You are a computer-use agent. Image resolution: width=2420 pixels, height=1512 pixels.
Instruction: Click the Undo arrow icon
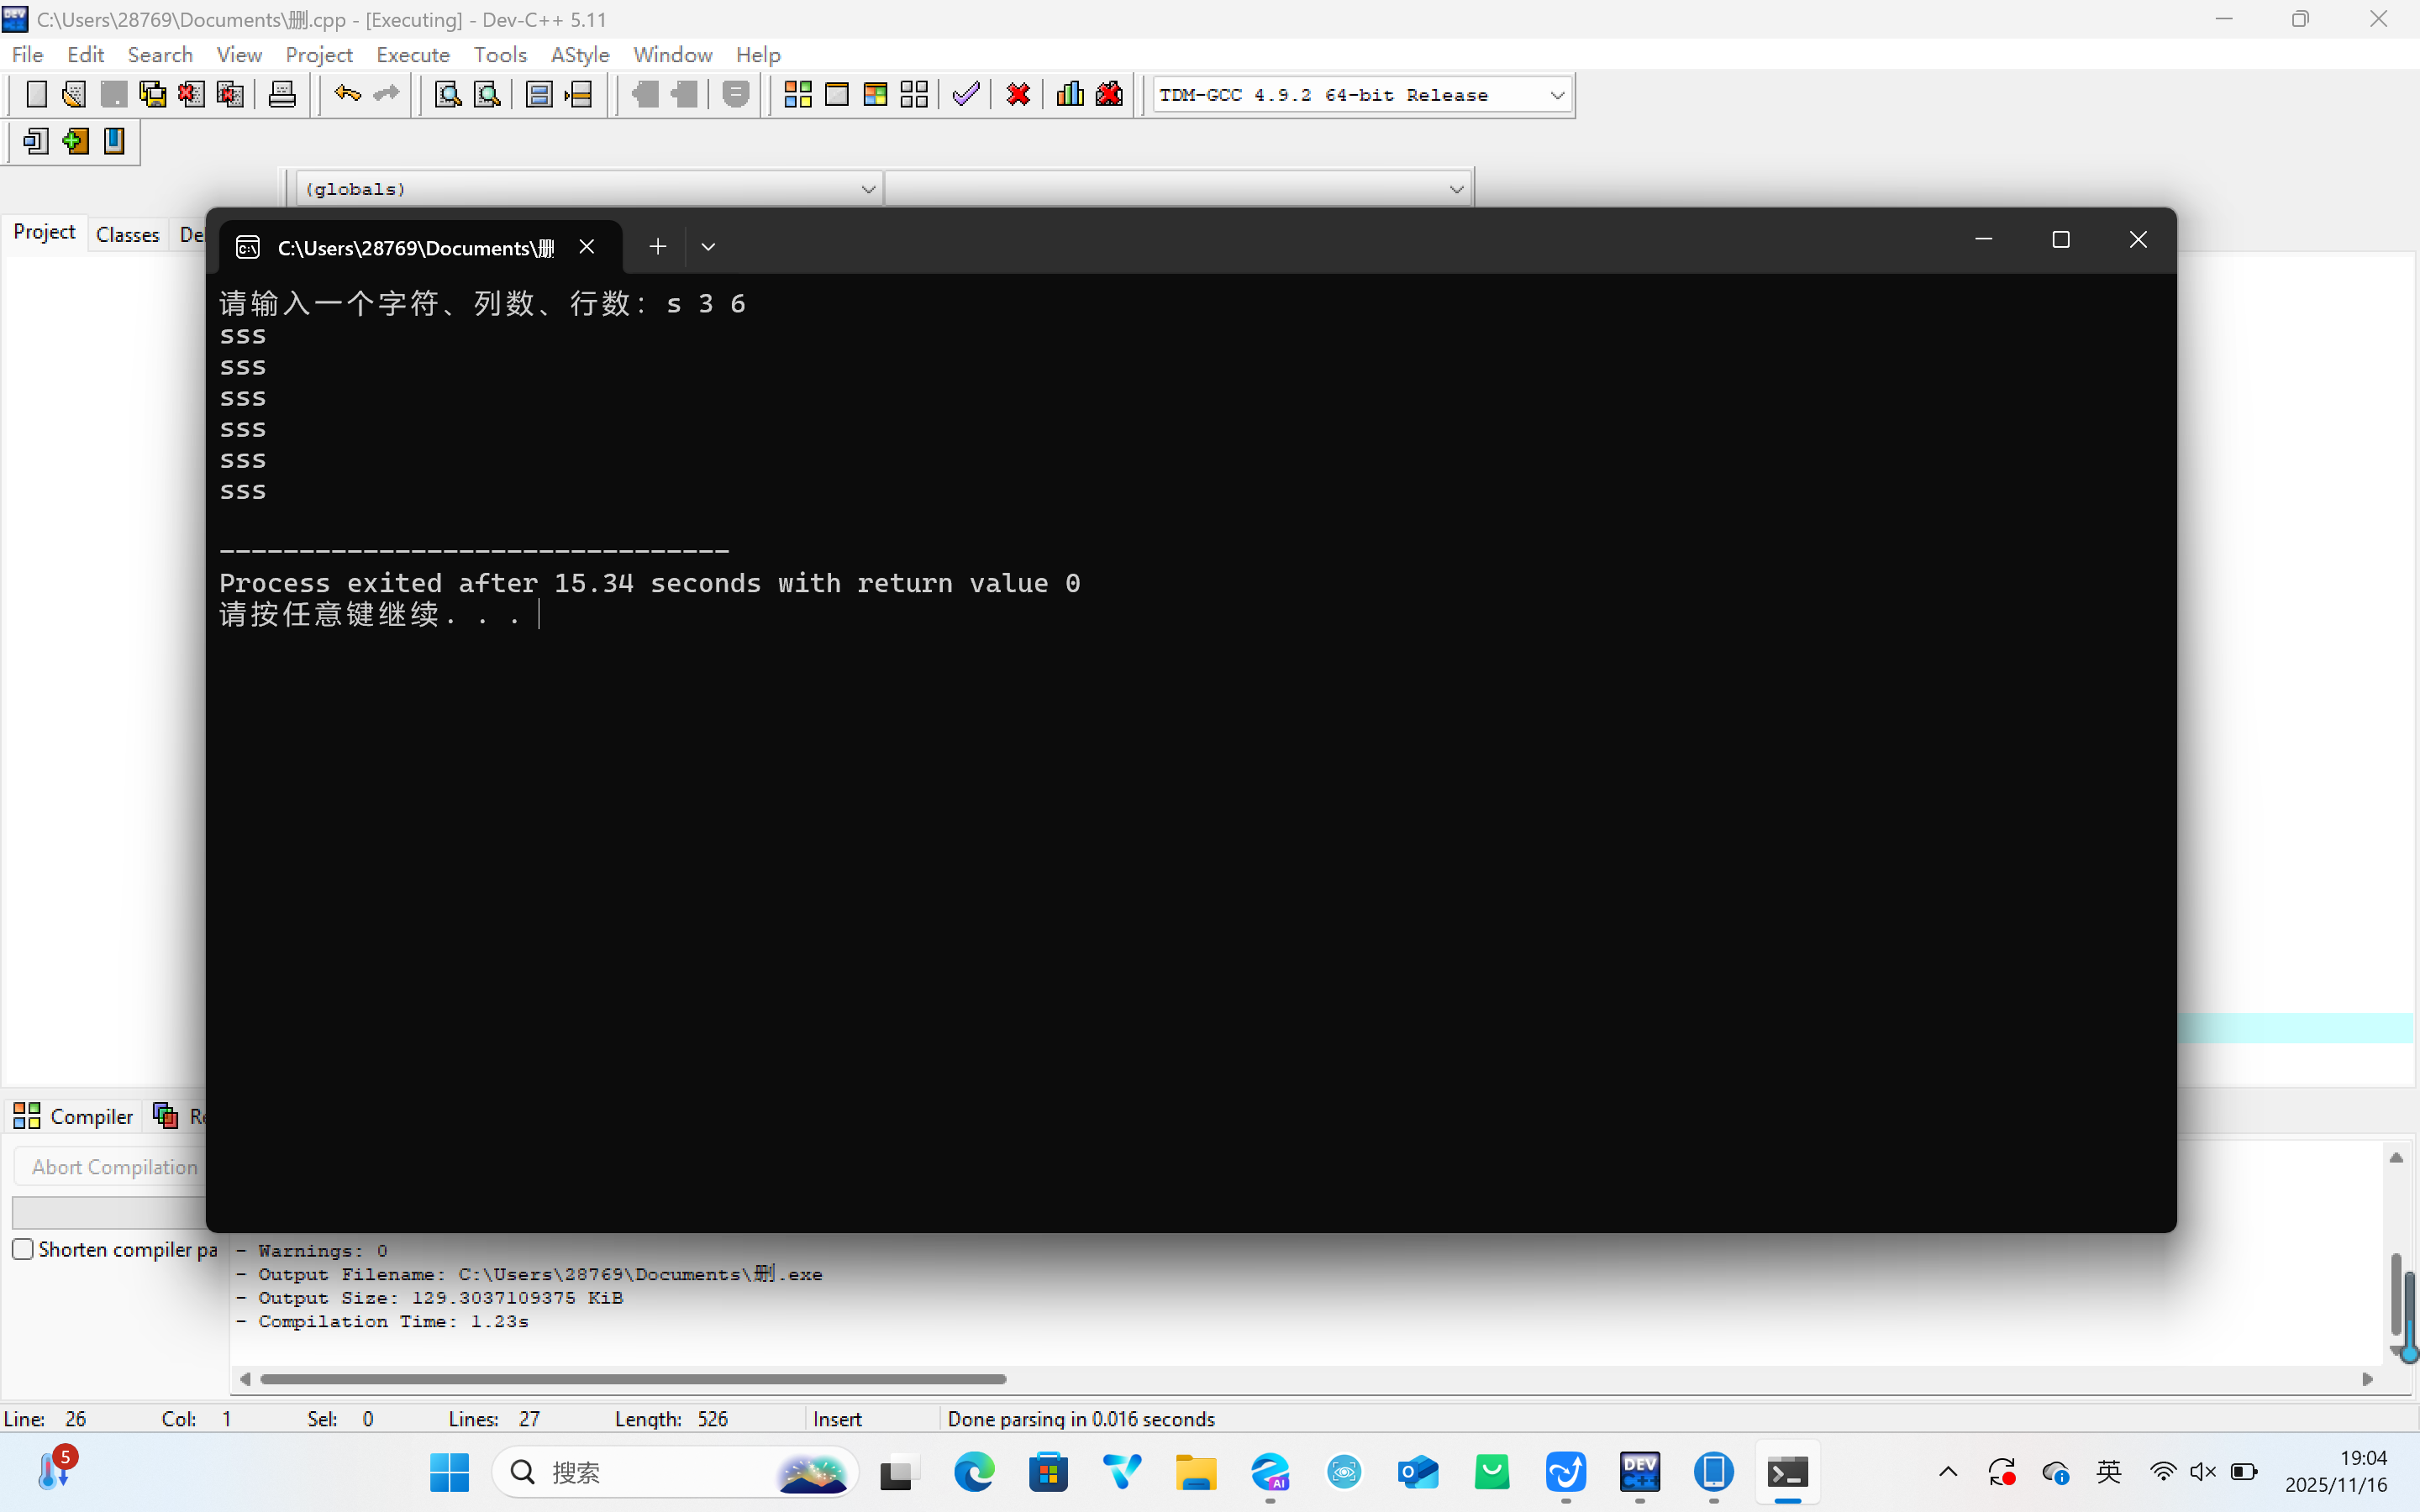pos(347,95)
